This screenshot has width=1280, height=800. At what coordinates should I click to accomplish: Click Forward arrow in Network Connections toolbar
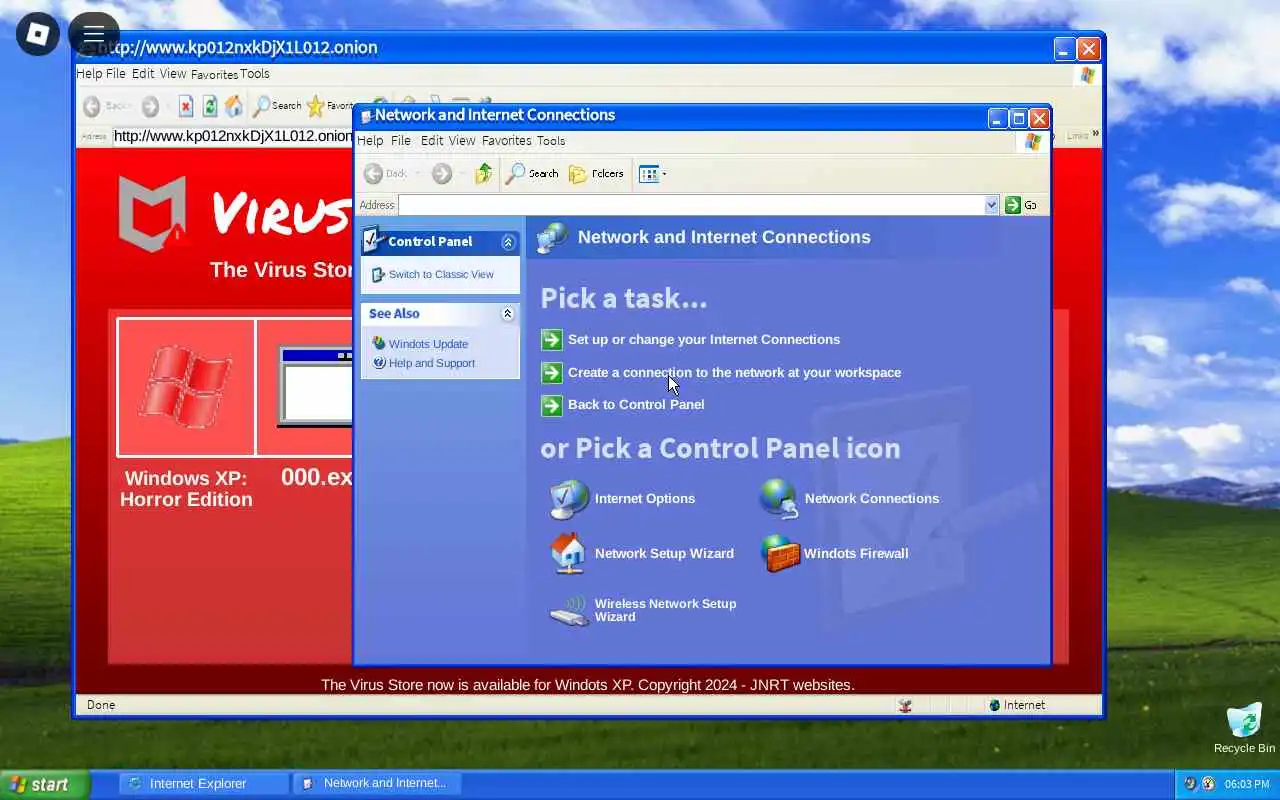coord(442,174)
